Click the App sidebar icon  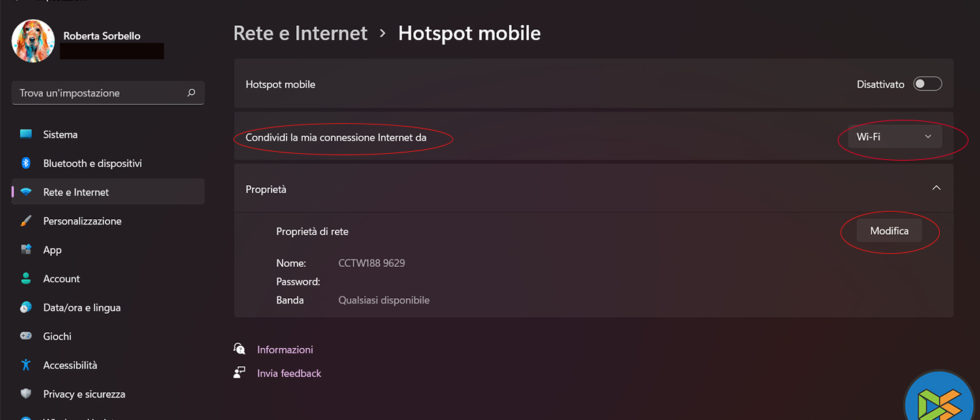[x=26, y=250]
